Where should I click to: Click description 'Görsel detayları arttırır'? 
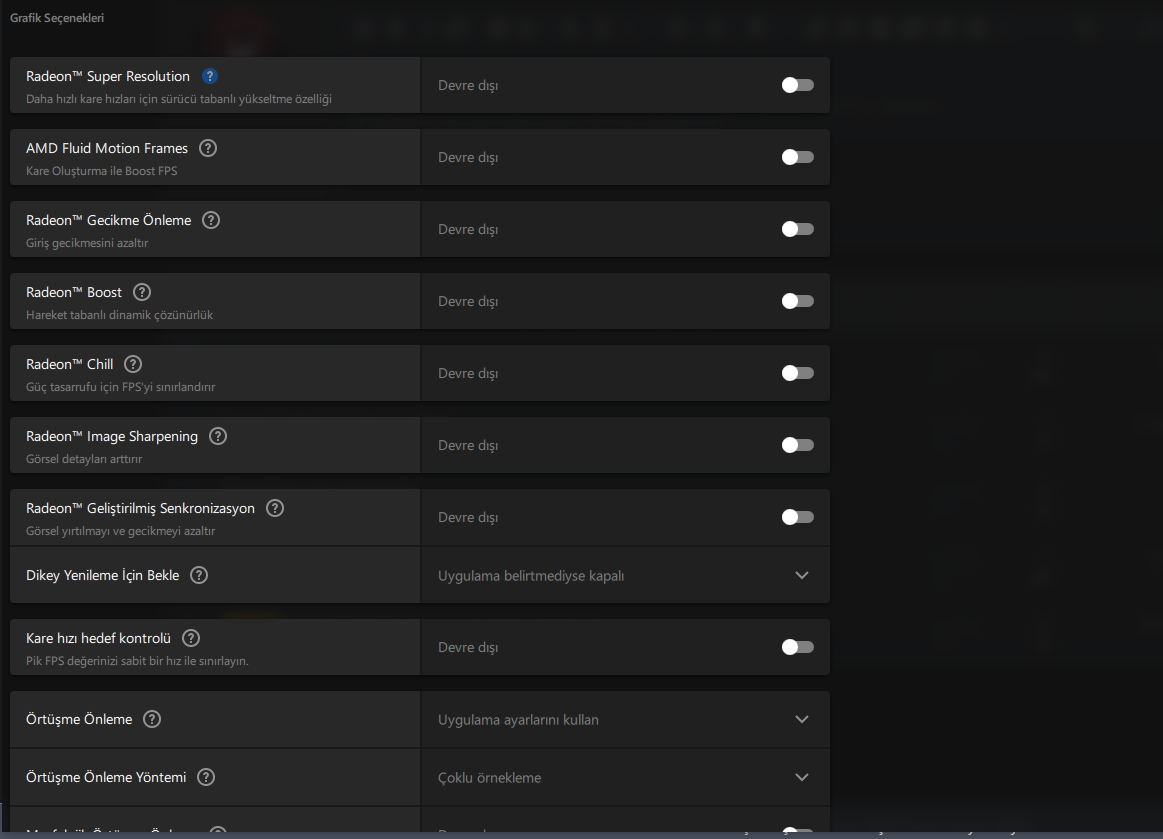click(84, 458)
